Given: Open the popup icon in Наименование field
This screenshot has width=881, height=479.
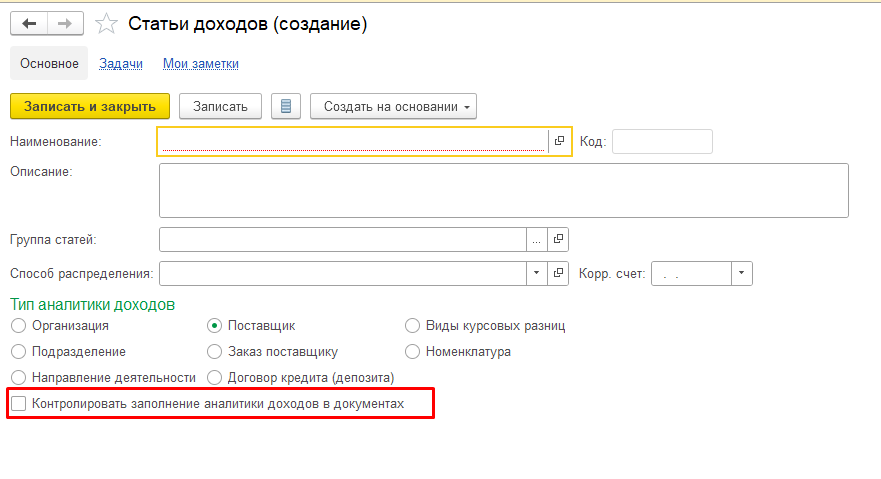Looking at the screenshot, I should (559, 141).
